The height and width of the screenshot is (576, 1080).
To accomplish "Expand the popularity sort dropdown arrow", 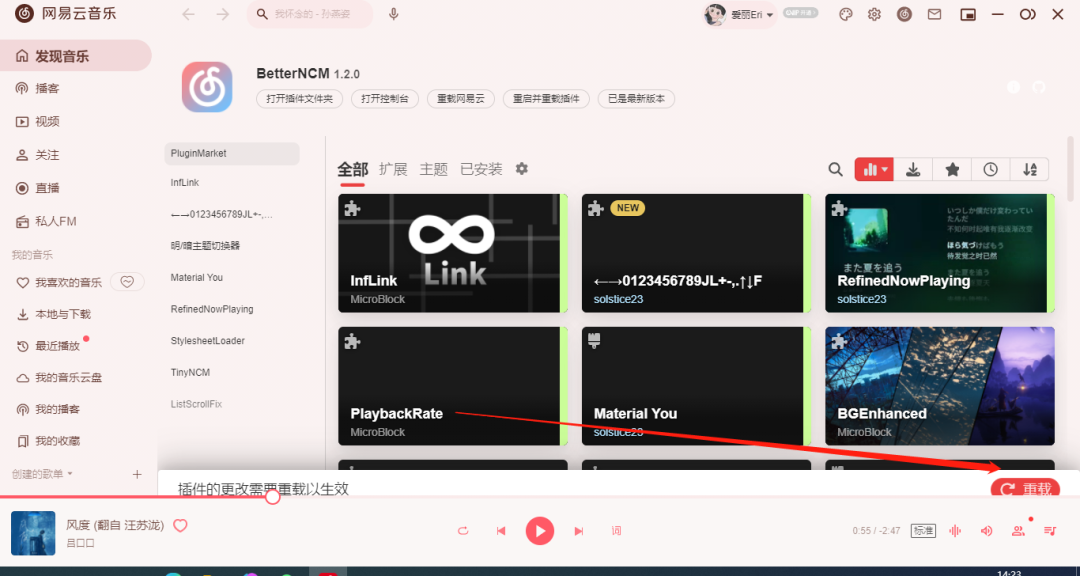I will tap(884, 169).
